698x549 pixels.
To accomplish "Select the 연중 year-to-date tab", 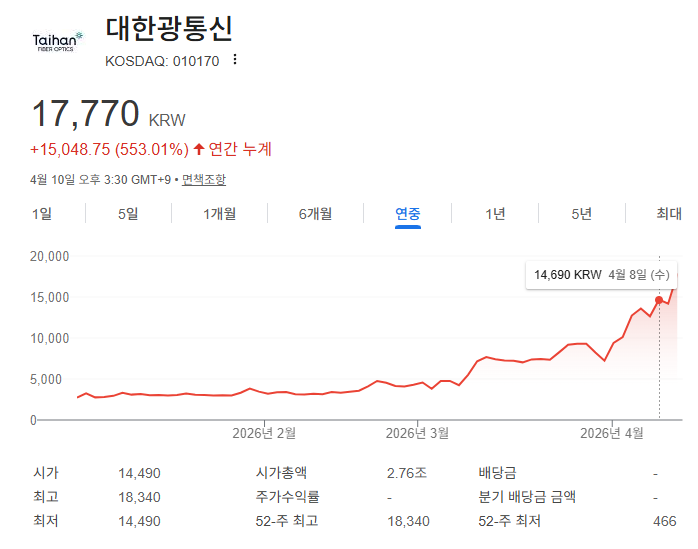I will point(408,214).
